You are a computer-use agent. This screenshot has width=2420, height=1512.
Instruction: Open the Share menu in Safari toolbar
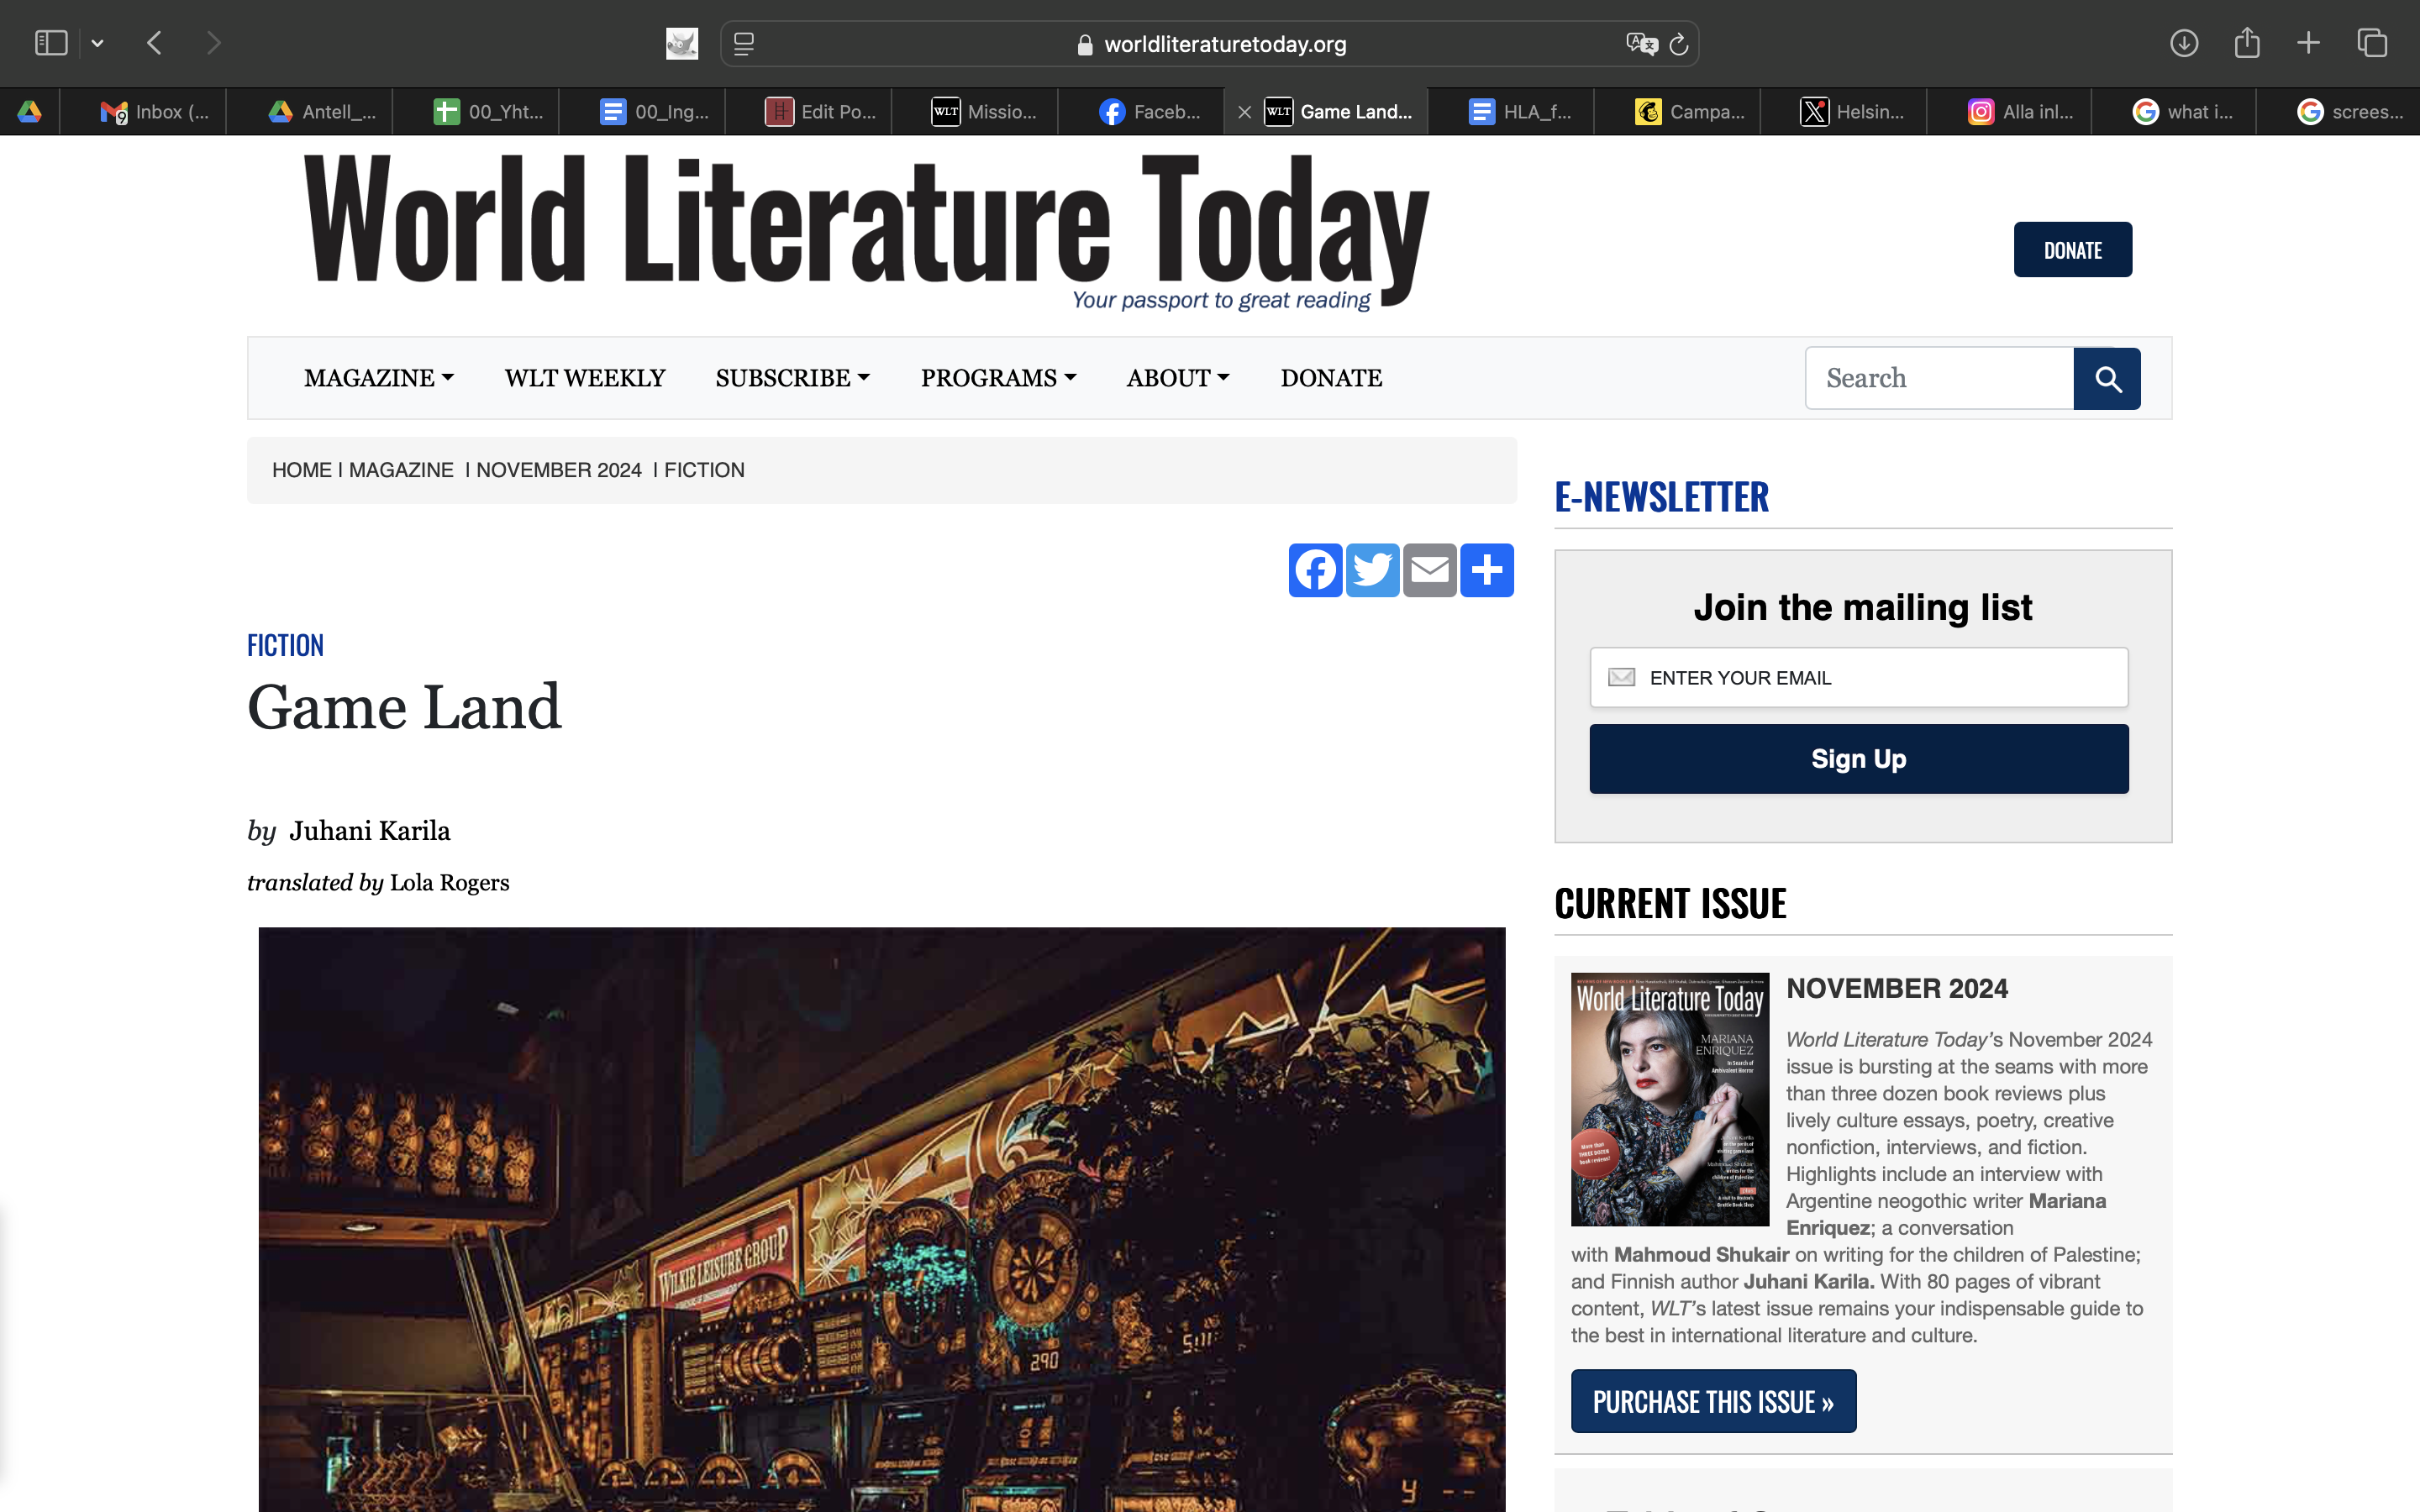pos(2247,42)
